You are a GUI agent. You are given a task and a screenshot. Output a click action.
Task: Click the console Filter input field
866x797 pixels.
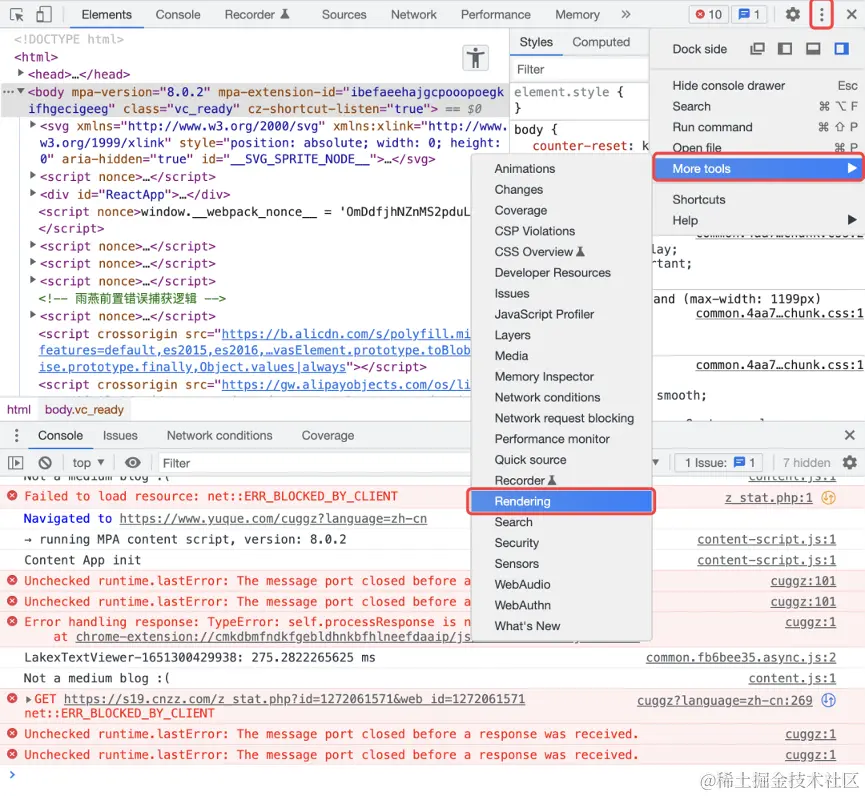click(x=315, y=463)
